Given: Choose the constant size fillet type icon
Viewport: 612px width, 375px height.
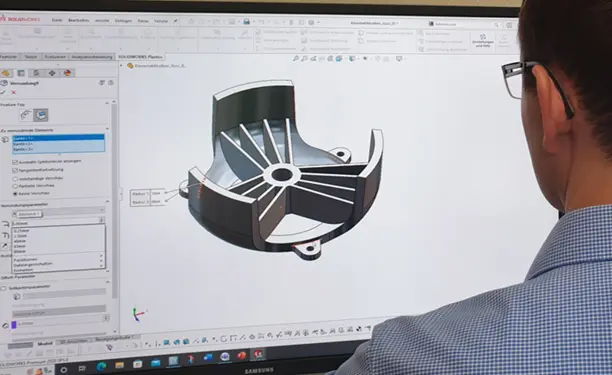Looking at the screenshot, I should (x=26, y=115).
